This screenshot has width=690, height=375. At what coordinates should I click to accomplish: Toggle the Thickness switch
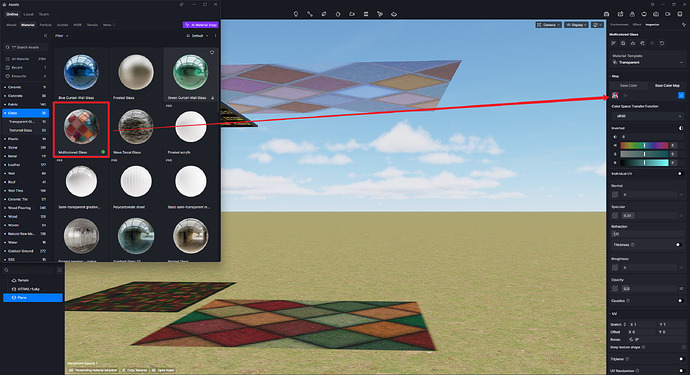(x=678, y=245)
